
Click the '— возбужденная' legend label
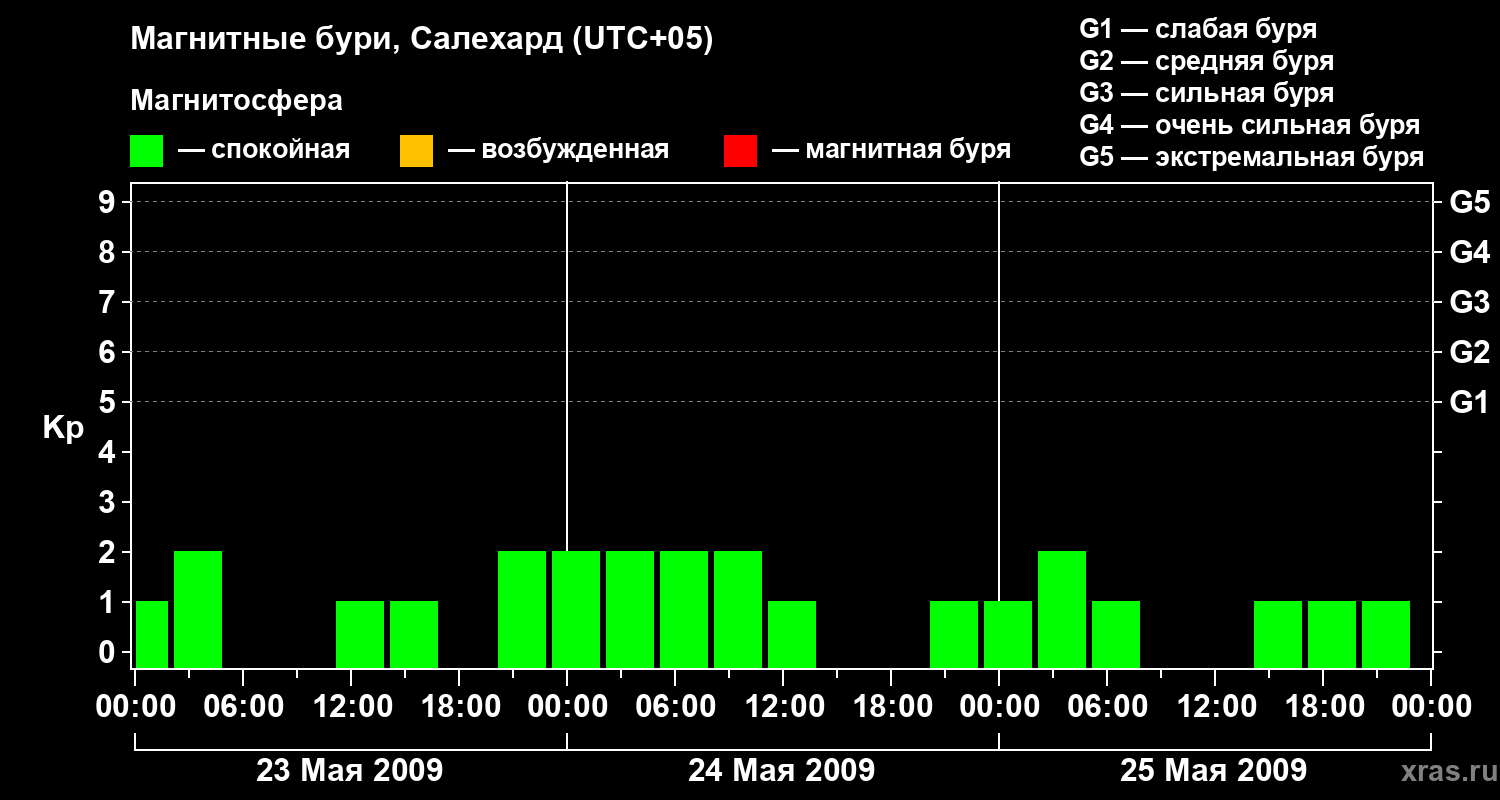(x=558, y=151)
